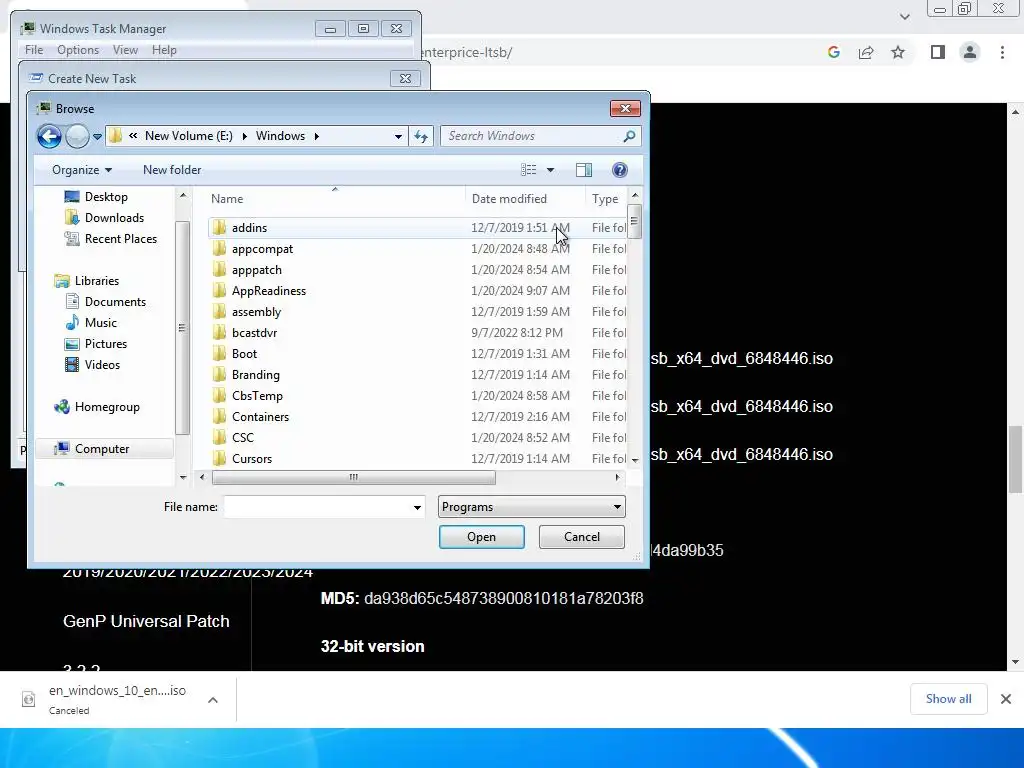Screen dimensions: 1024x768
Task: Click Show all downloads button
Action: [x=948, y=699]
